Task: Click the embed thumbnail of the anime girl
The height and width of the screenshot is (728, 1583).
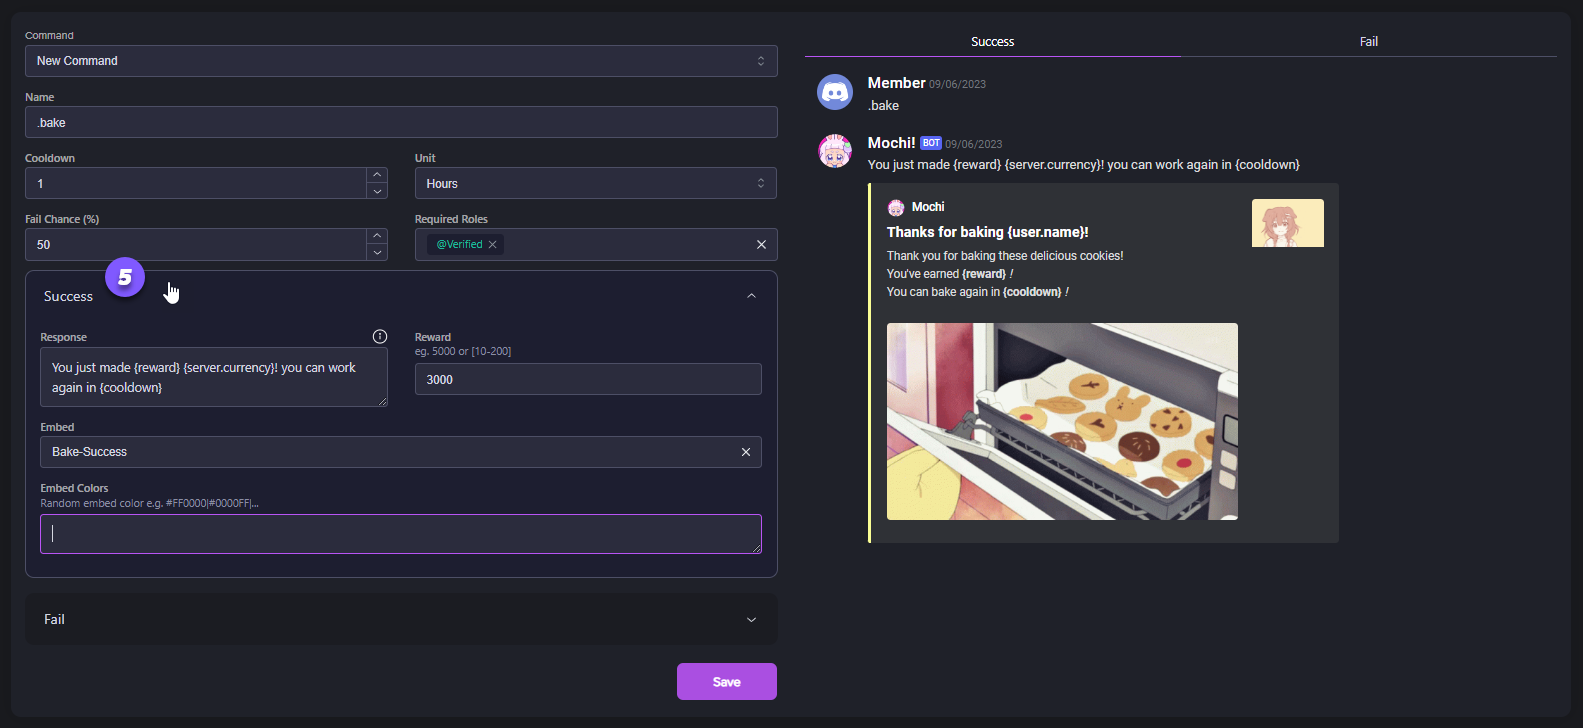Action: click(x=1287, y=223)
